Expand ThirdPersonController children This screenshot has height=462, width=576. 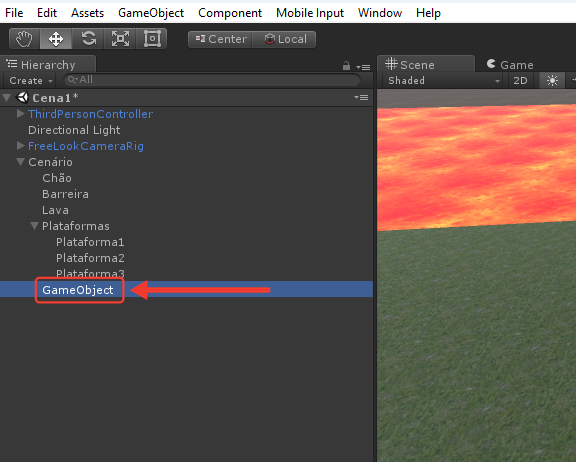click(21, 114)
